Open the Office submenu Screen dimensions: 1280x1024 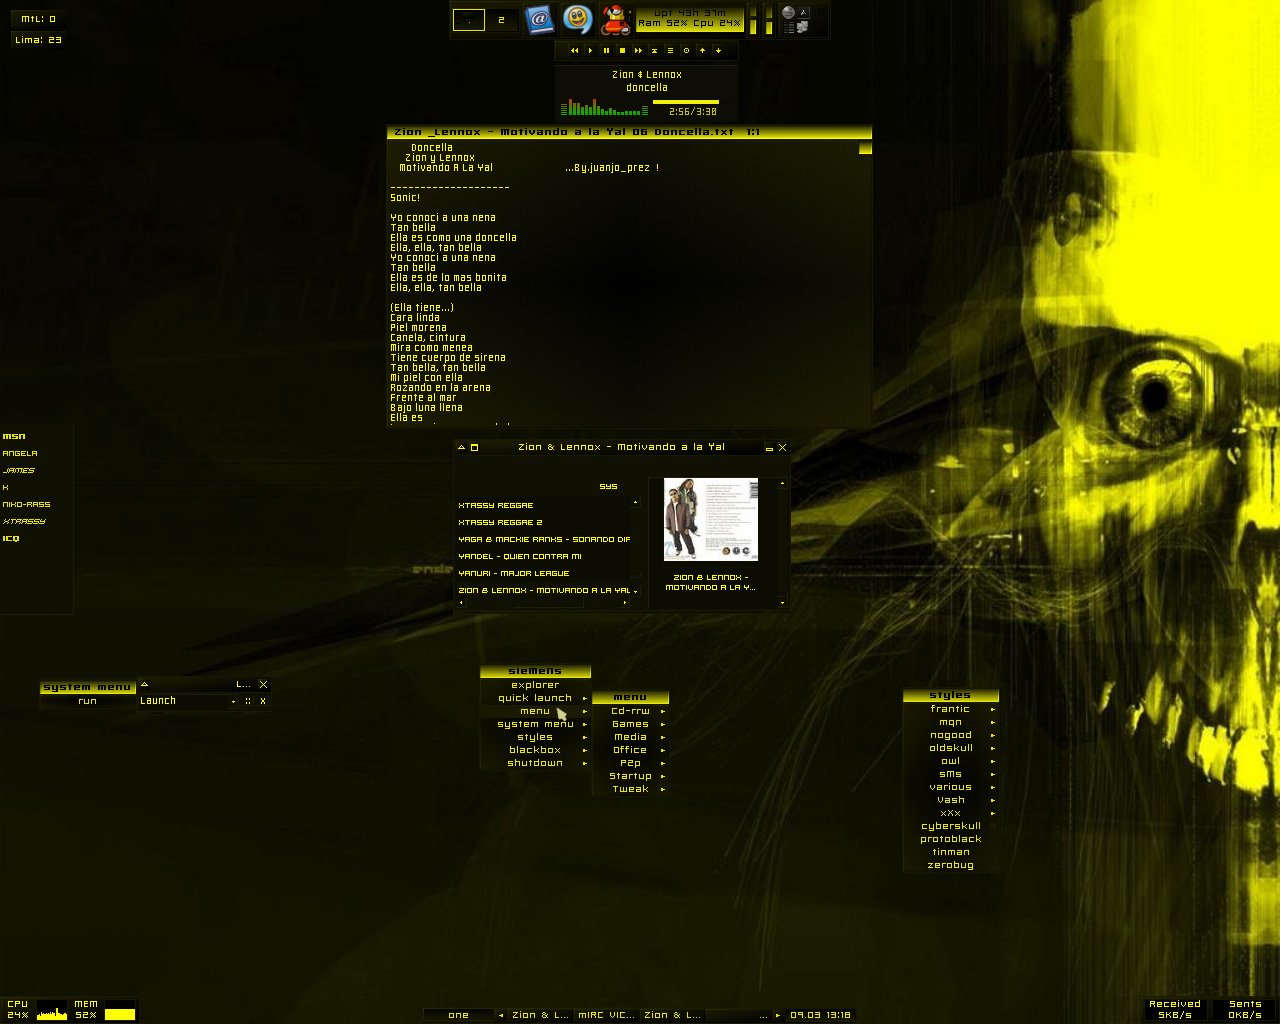click(630, 750)
